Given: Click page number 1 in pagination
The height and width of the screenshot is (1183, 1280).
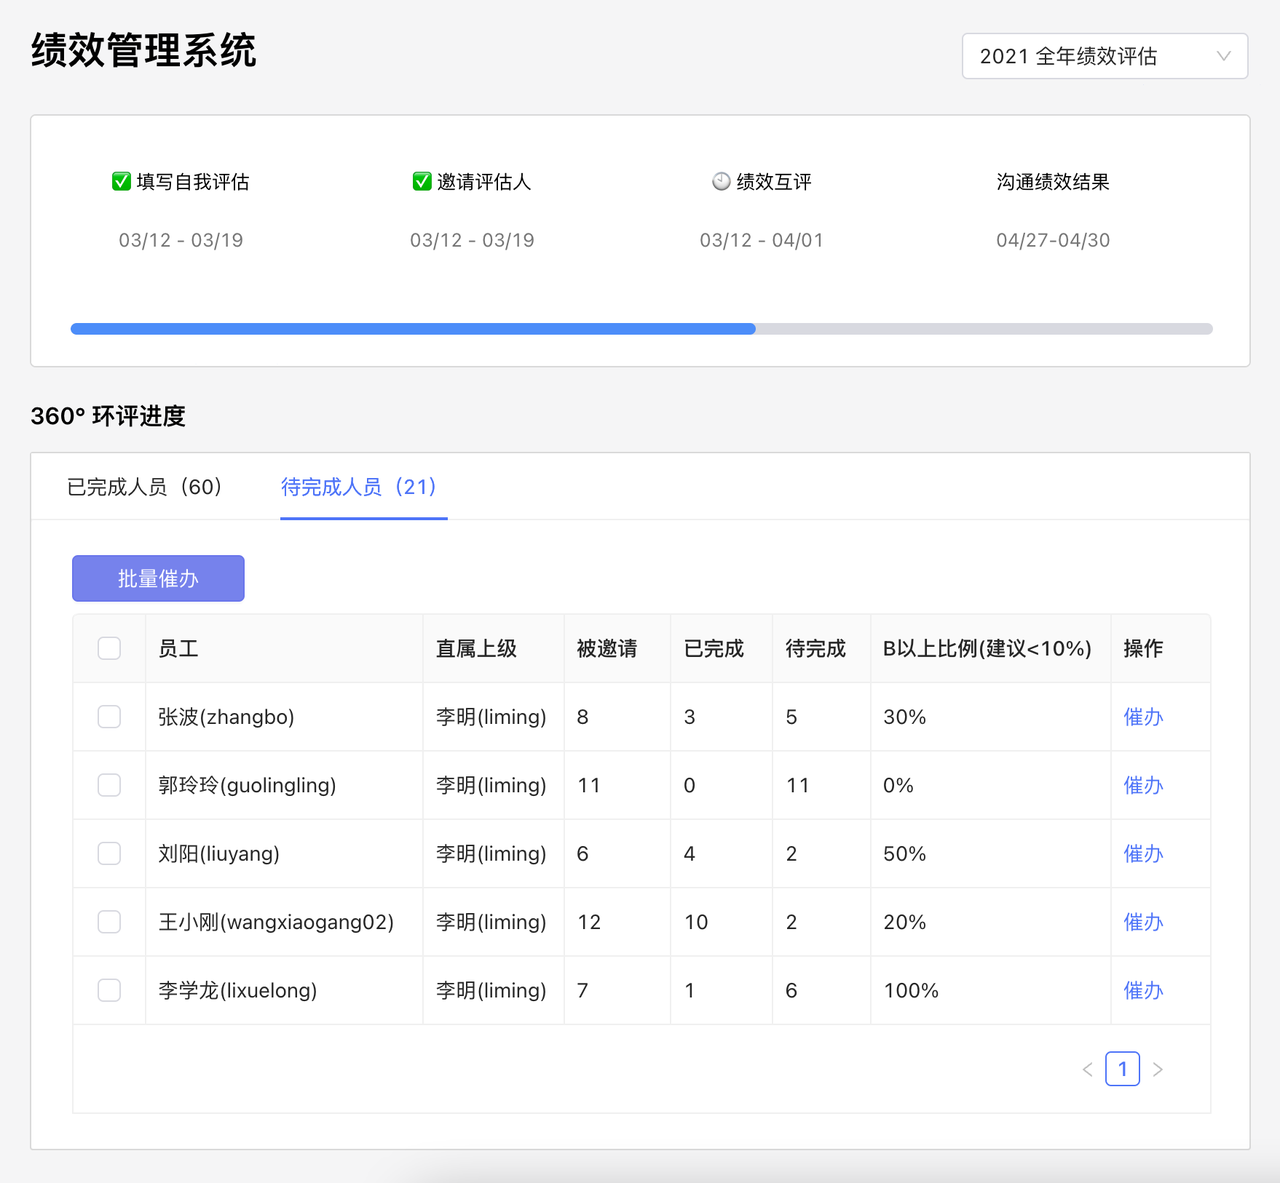Looking at the screenshot, I should tap(1122, 1068).
